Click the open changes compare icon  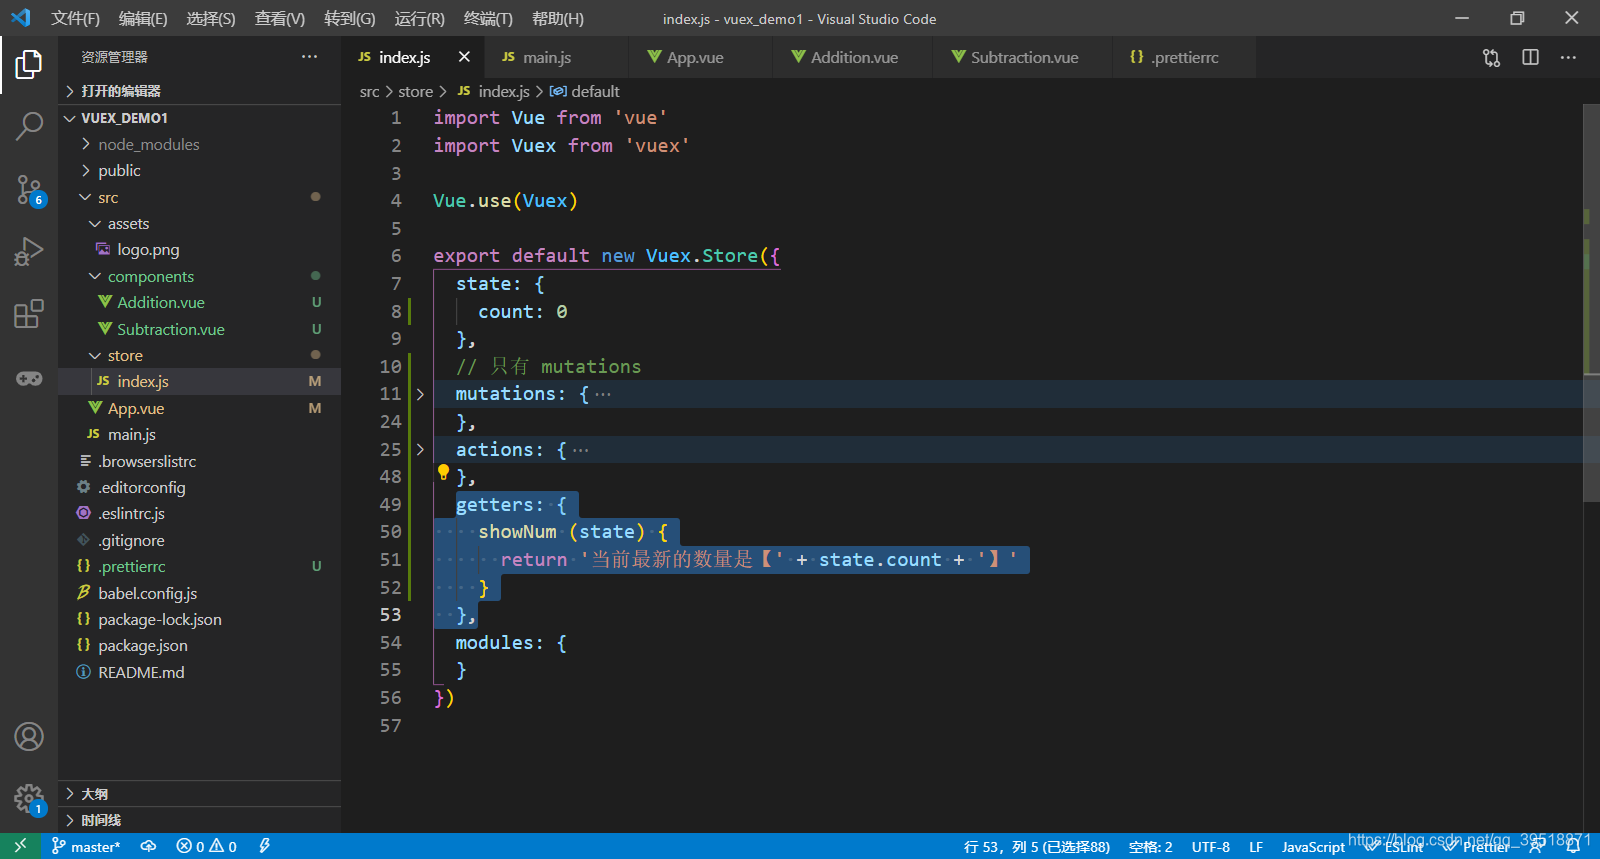1491,58
